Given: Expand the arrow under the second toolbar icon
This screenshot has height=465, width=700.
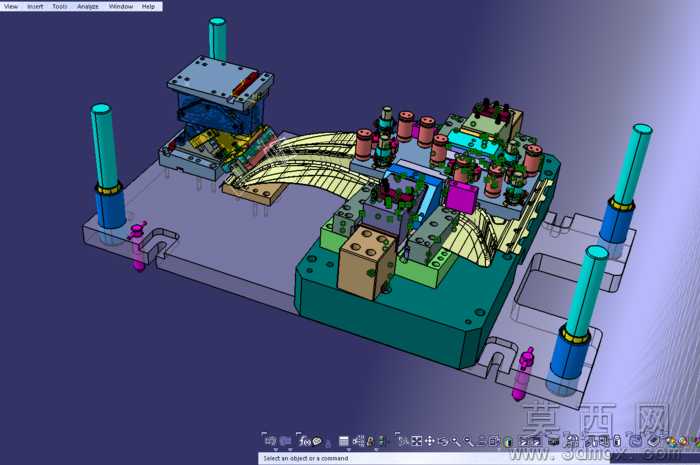Looking at the screenshot, I should (290, 449).
